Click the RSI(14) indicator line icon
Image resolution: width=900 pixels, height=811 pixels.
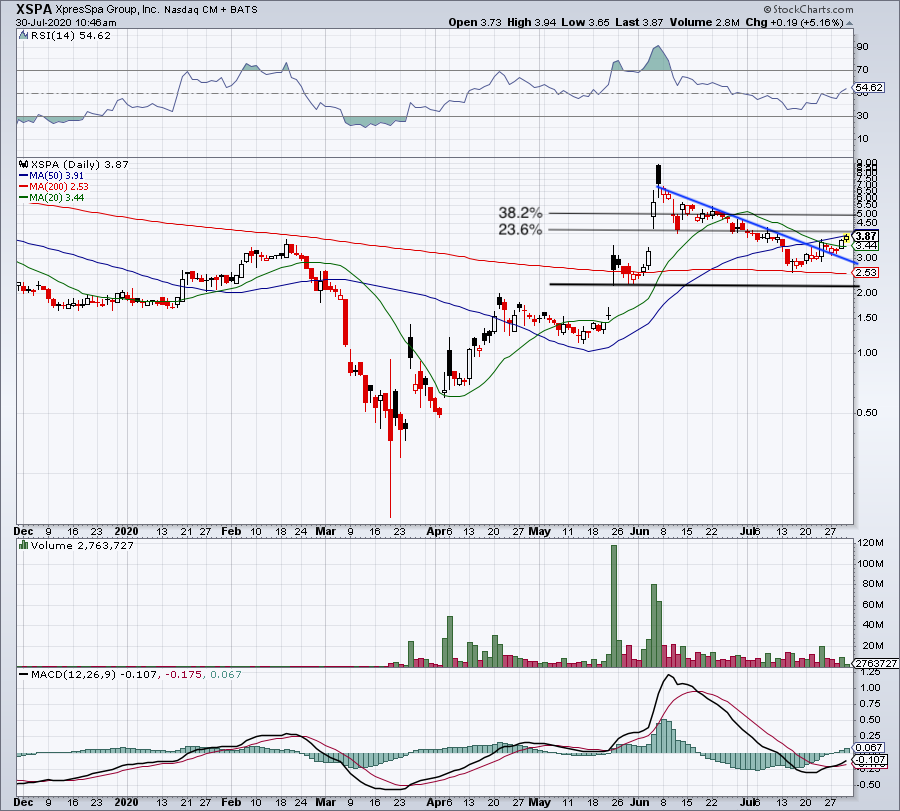pos(24,36)
